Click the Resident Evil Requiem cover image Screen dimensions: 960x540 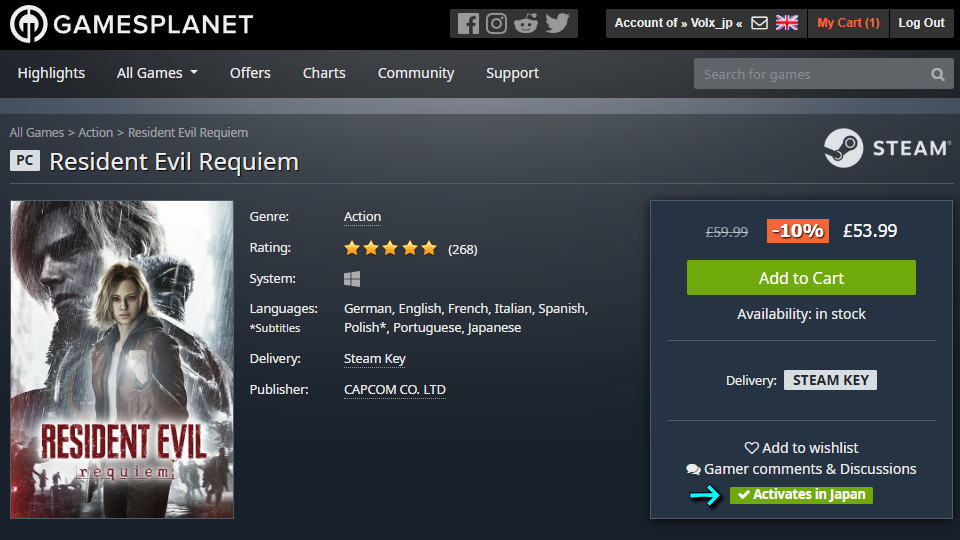[x=122, y=360]
